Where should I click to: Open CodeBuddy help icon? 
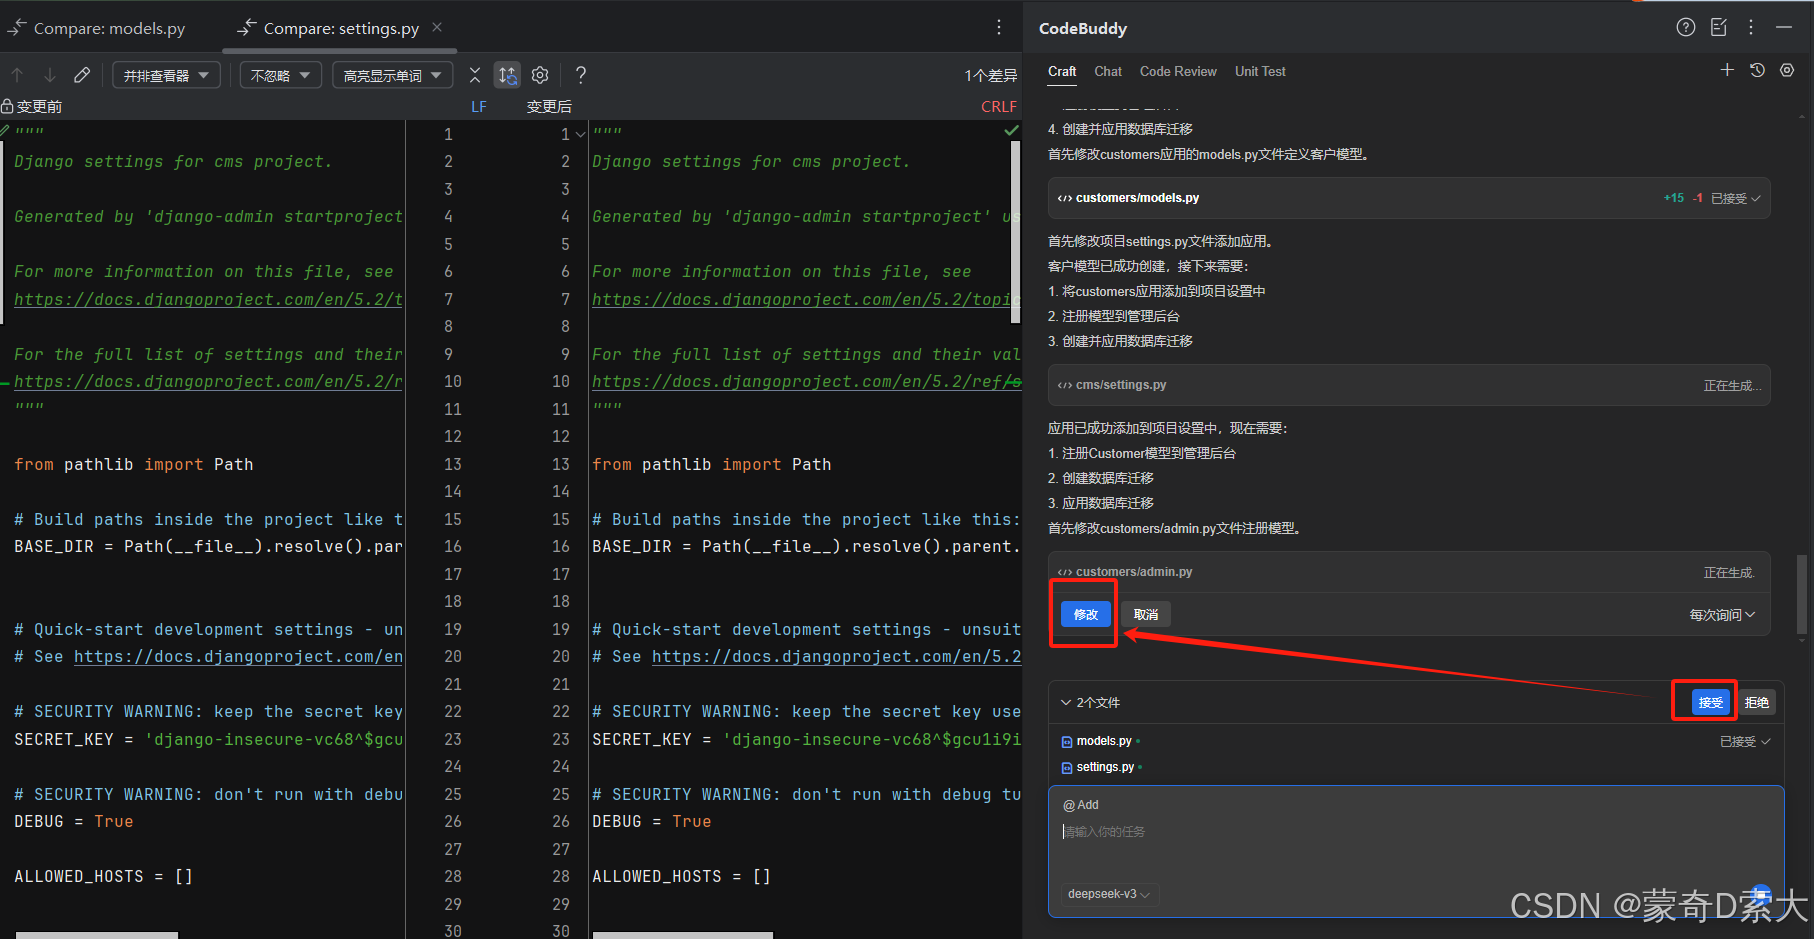1686,27
